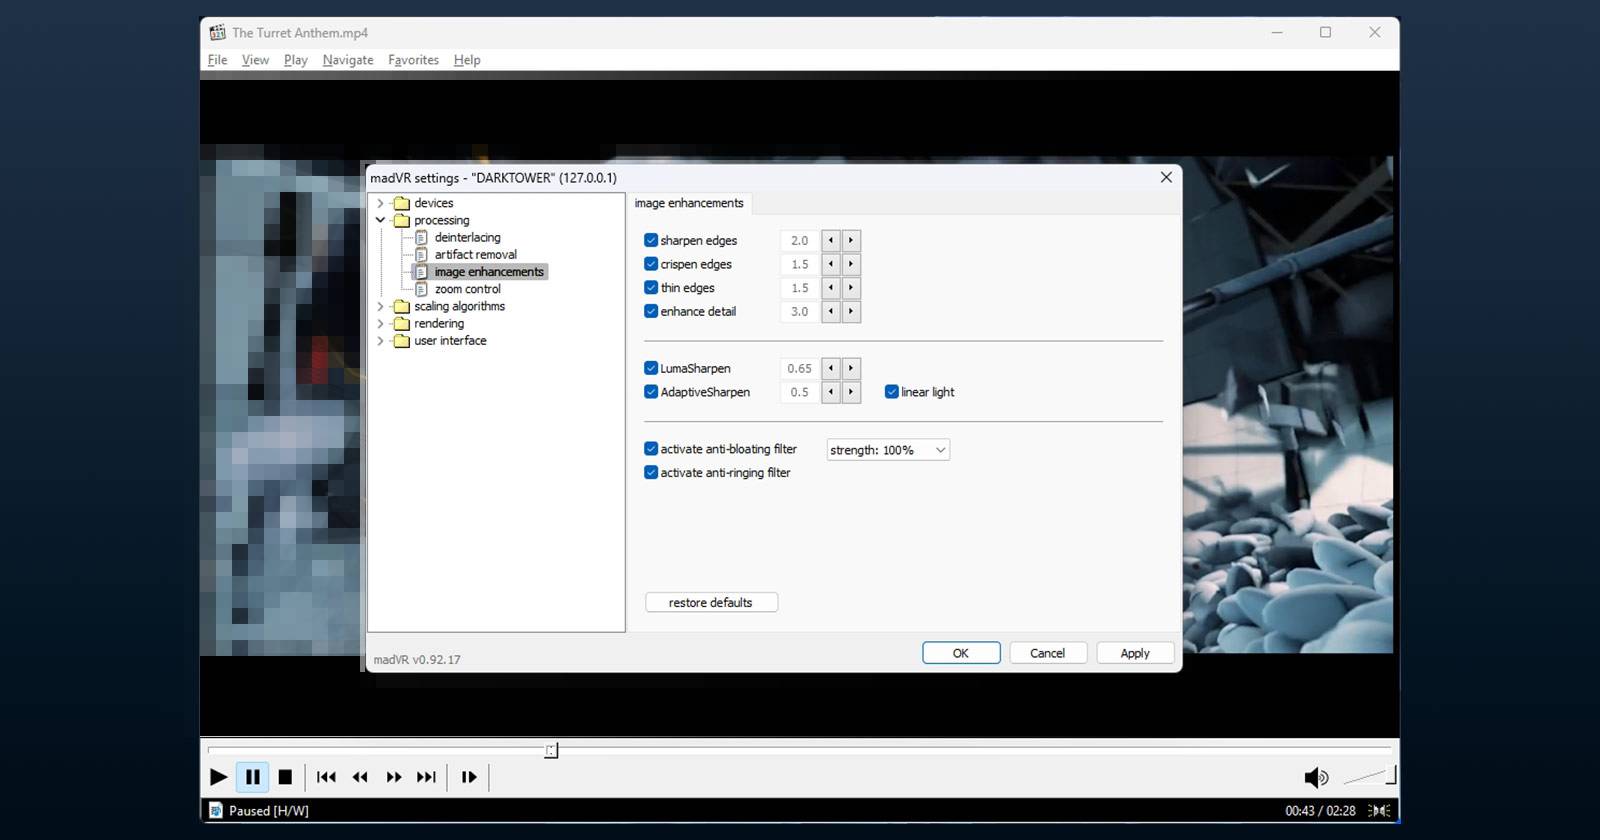Click the Pause button in player controls
The image size is (1600, 840).
point(253,777)
